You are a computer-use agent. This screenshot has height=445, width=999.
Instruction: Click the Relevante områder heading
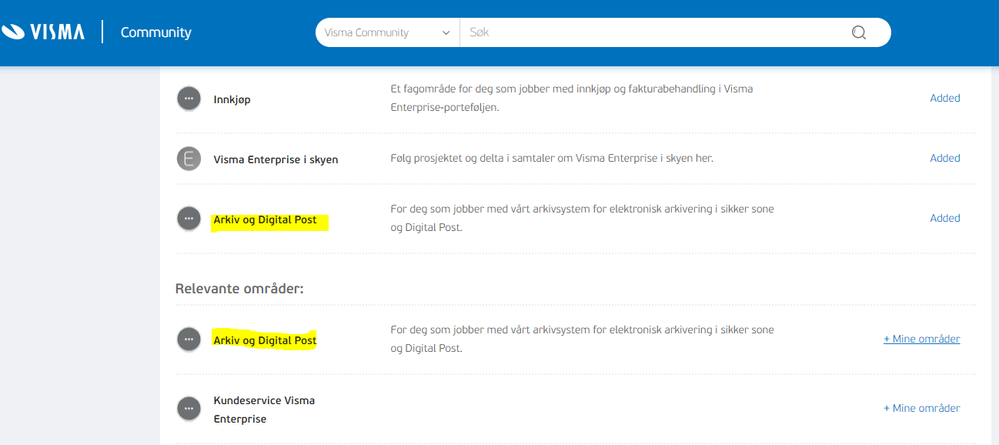[x=240, y=289]
